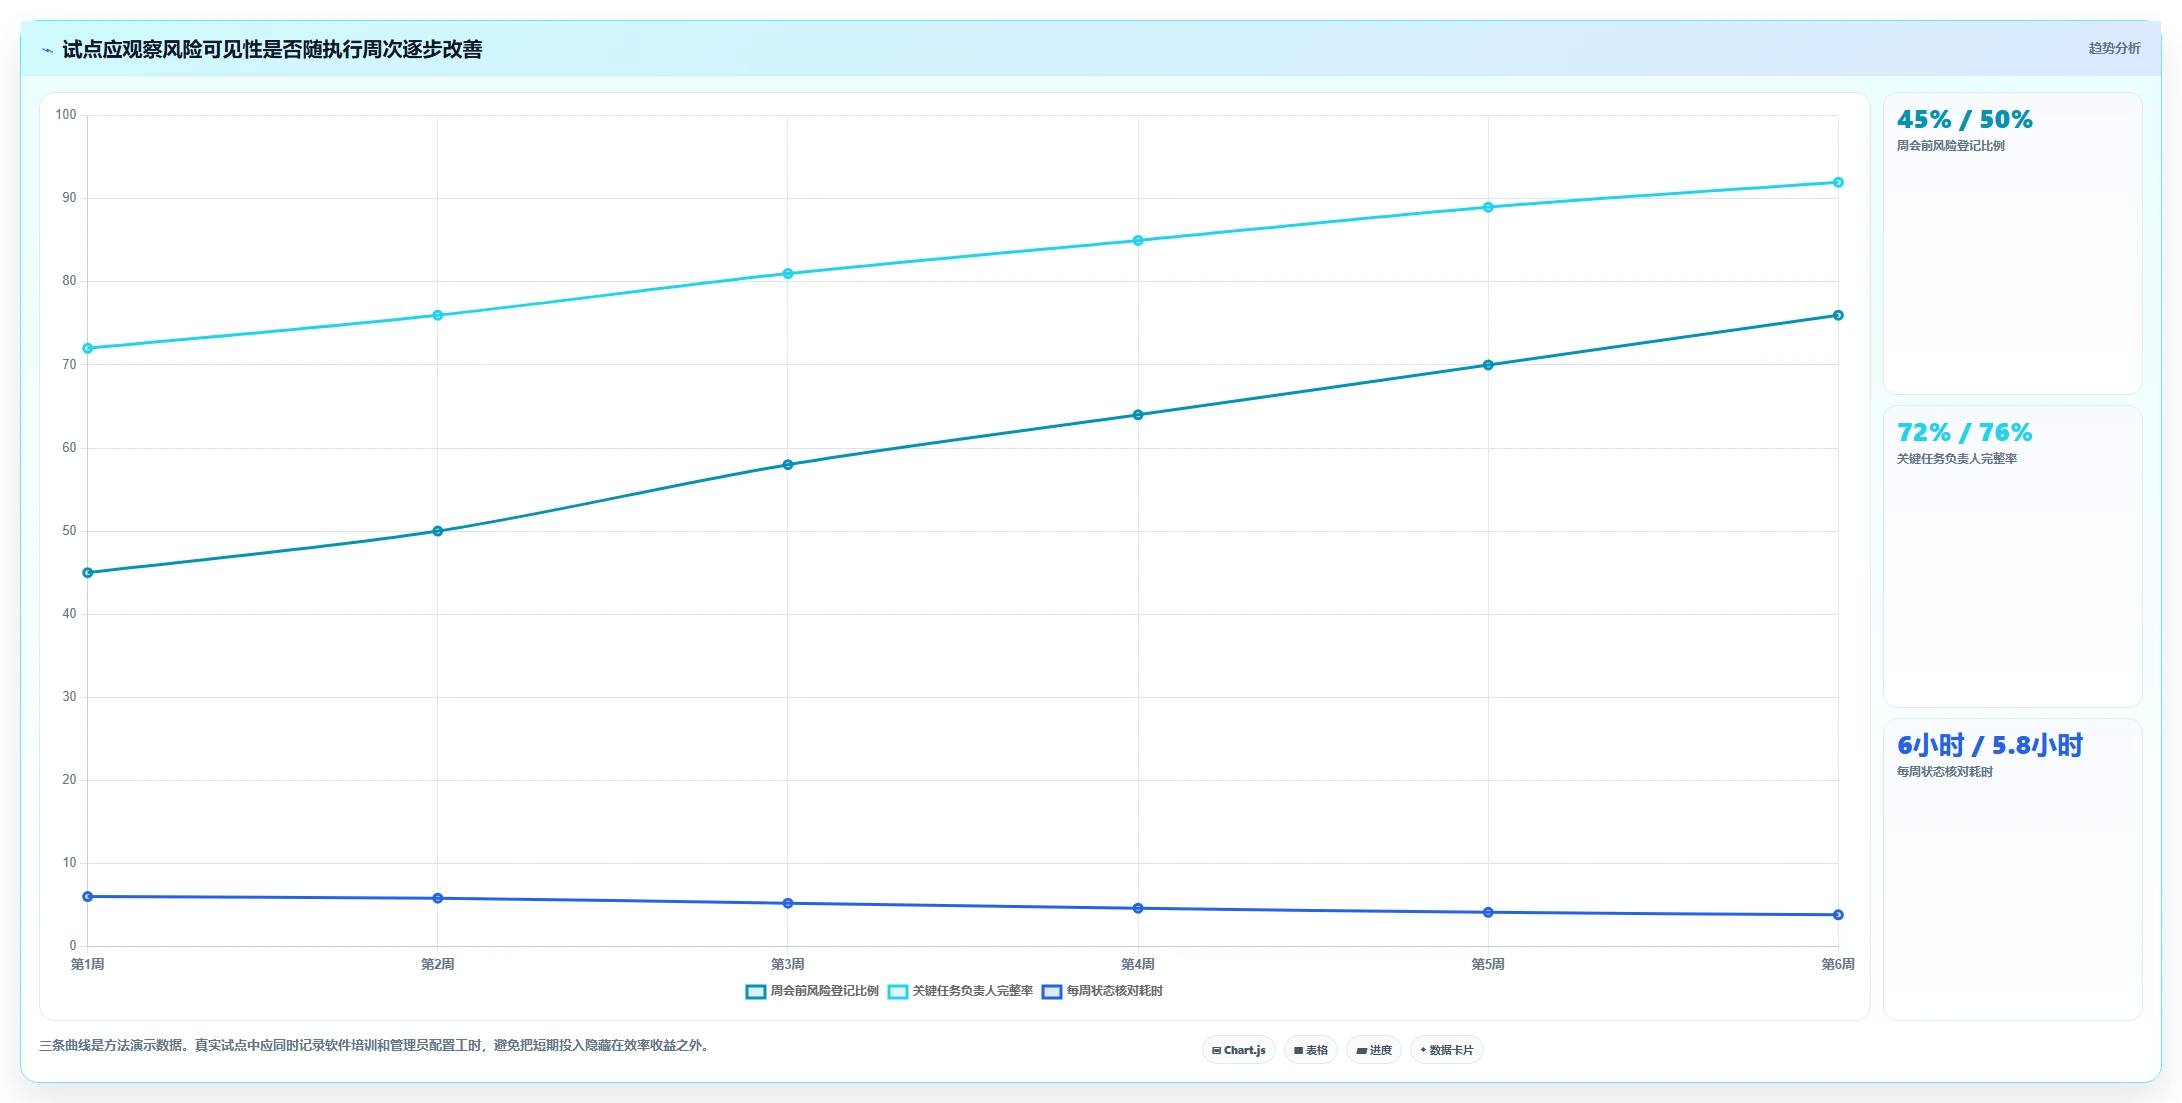Click the 表格 tag chip

click(1310, 1050)
